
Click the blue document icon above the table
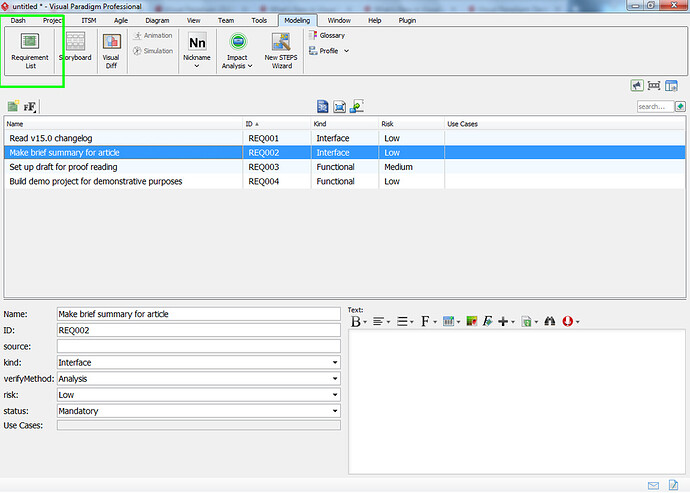323,107
